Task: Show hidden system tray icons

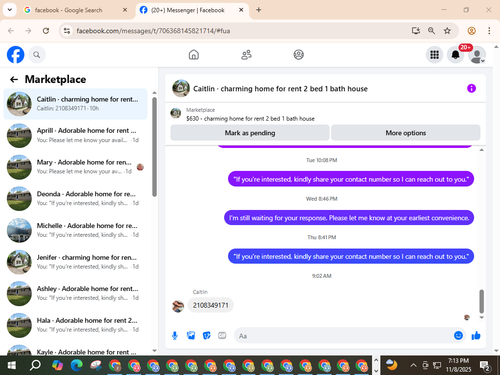Action: 413,365
